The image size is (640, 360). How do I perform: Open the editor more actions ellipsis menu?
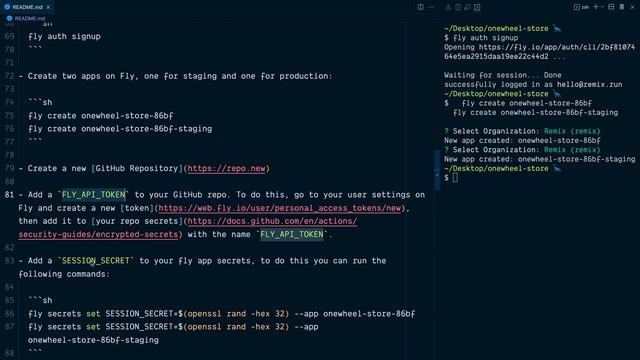tap(431, 7)
